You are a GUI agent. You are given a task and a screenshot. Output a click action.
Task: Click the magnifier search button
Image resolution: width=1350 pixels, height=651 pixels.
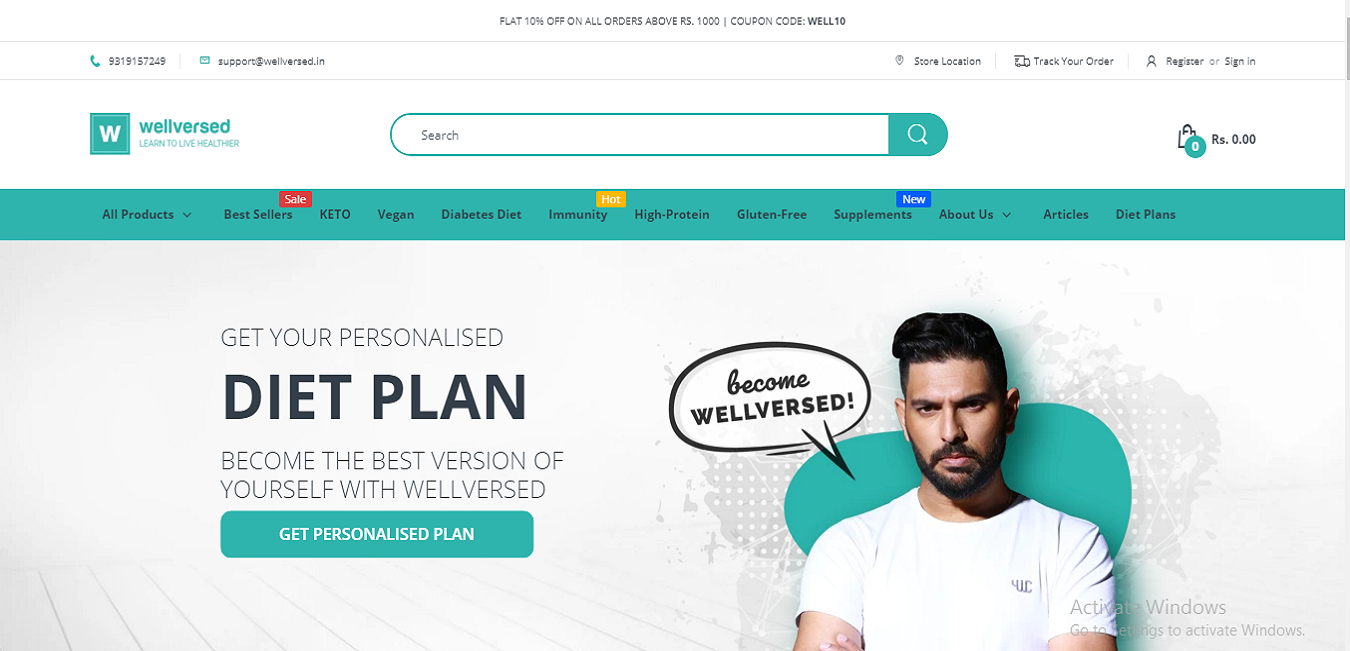coord(917,135)
